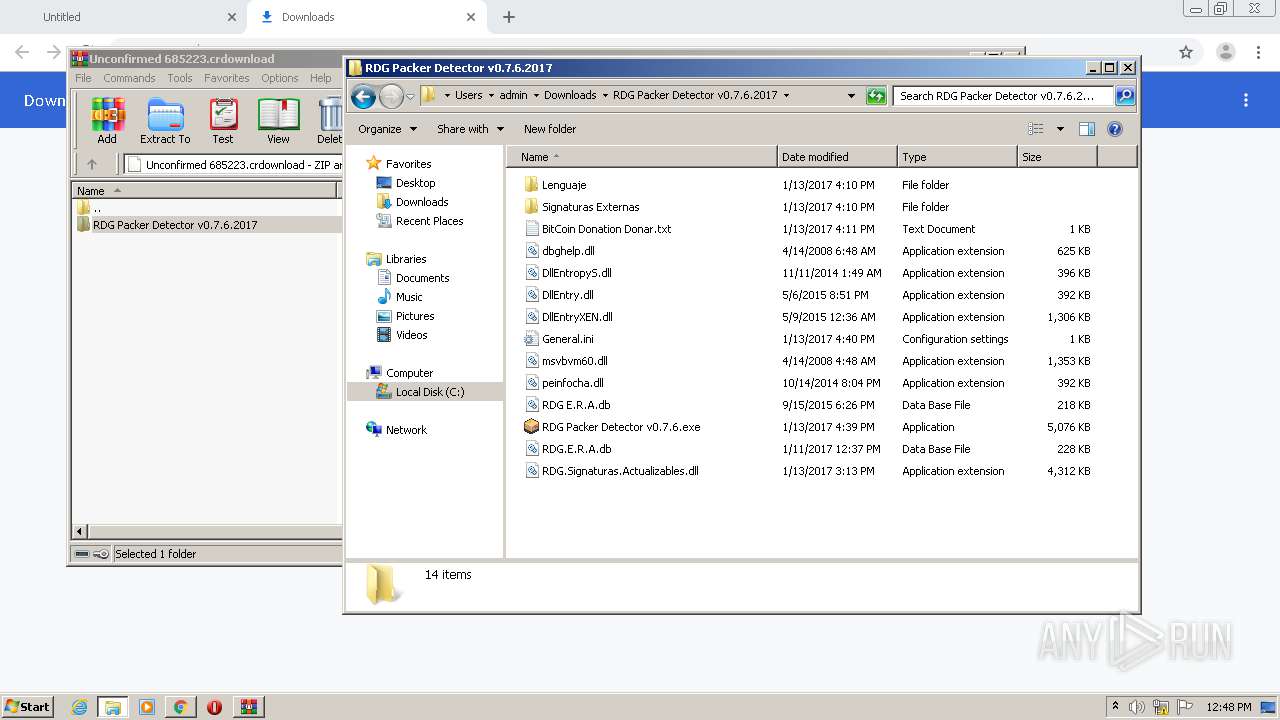
Task: Switch to the Untitled Chrome tab
Action: (123, 17)
